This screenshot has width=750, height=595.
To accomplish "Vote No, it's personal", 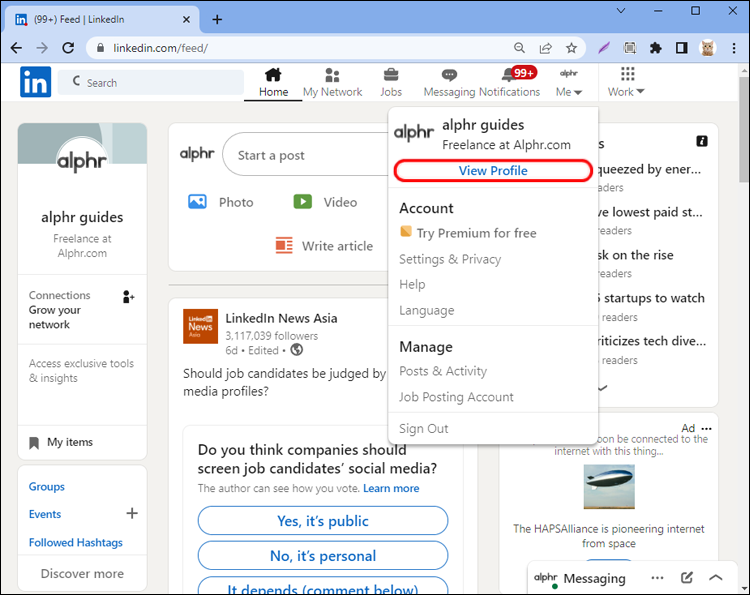I will point(323,556).
